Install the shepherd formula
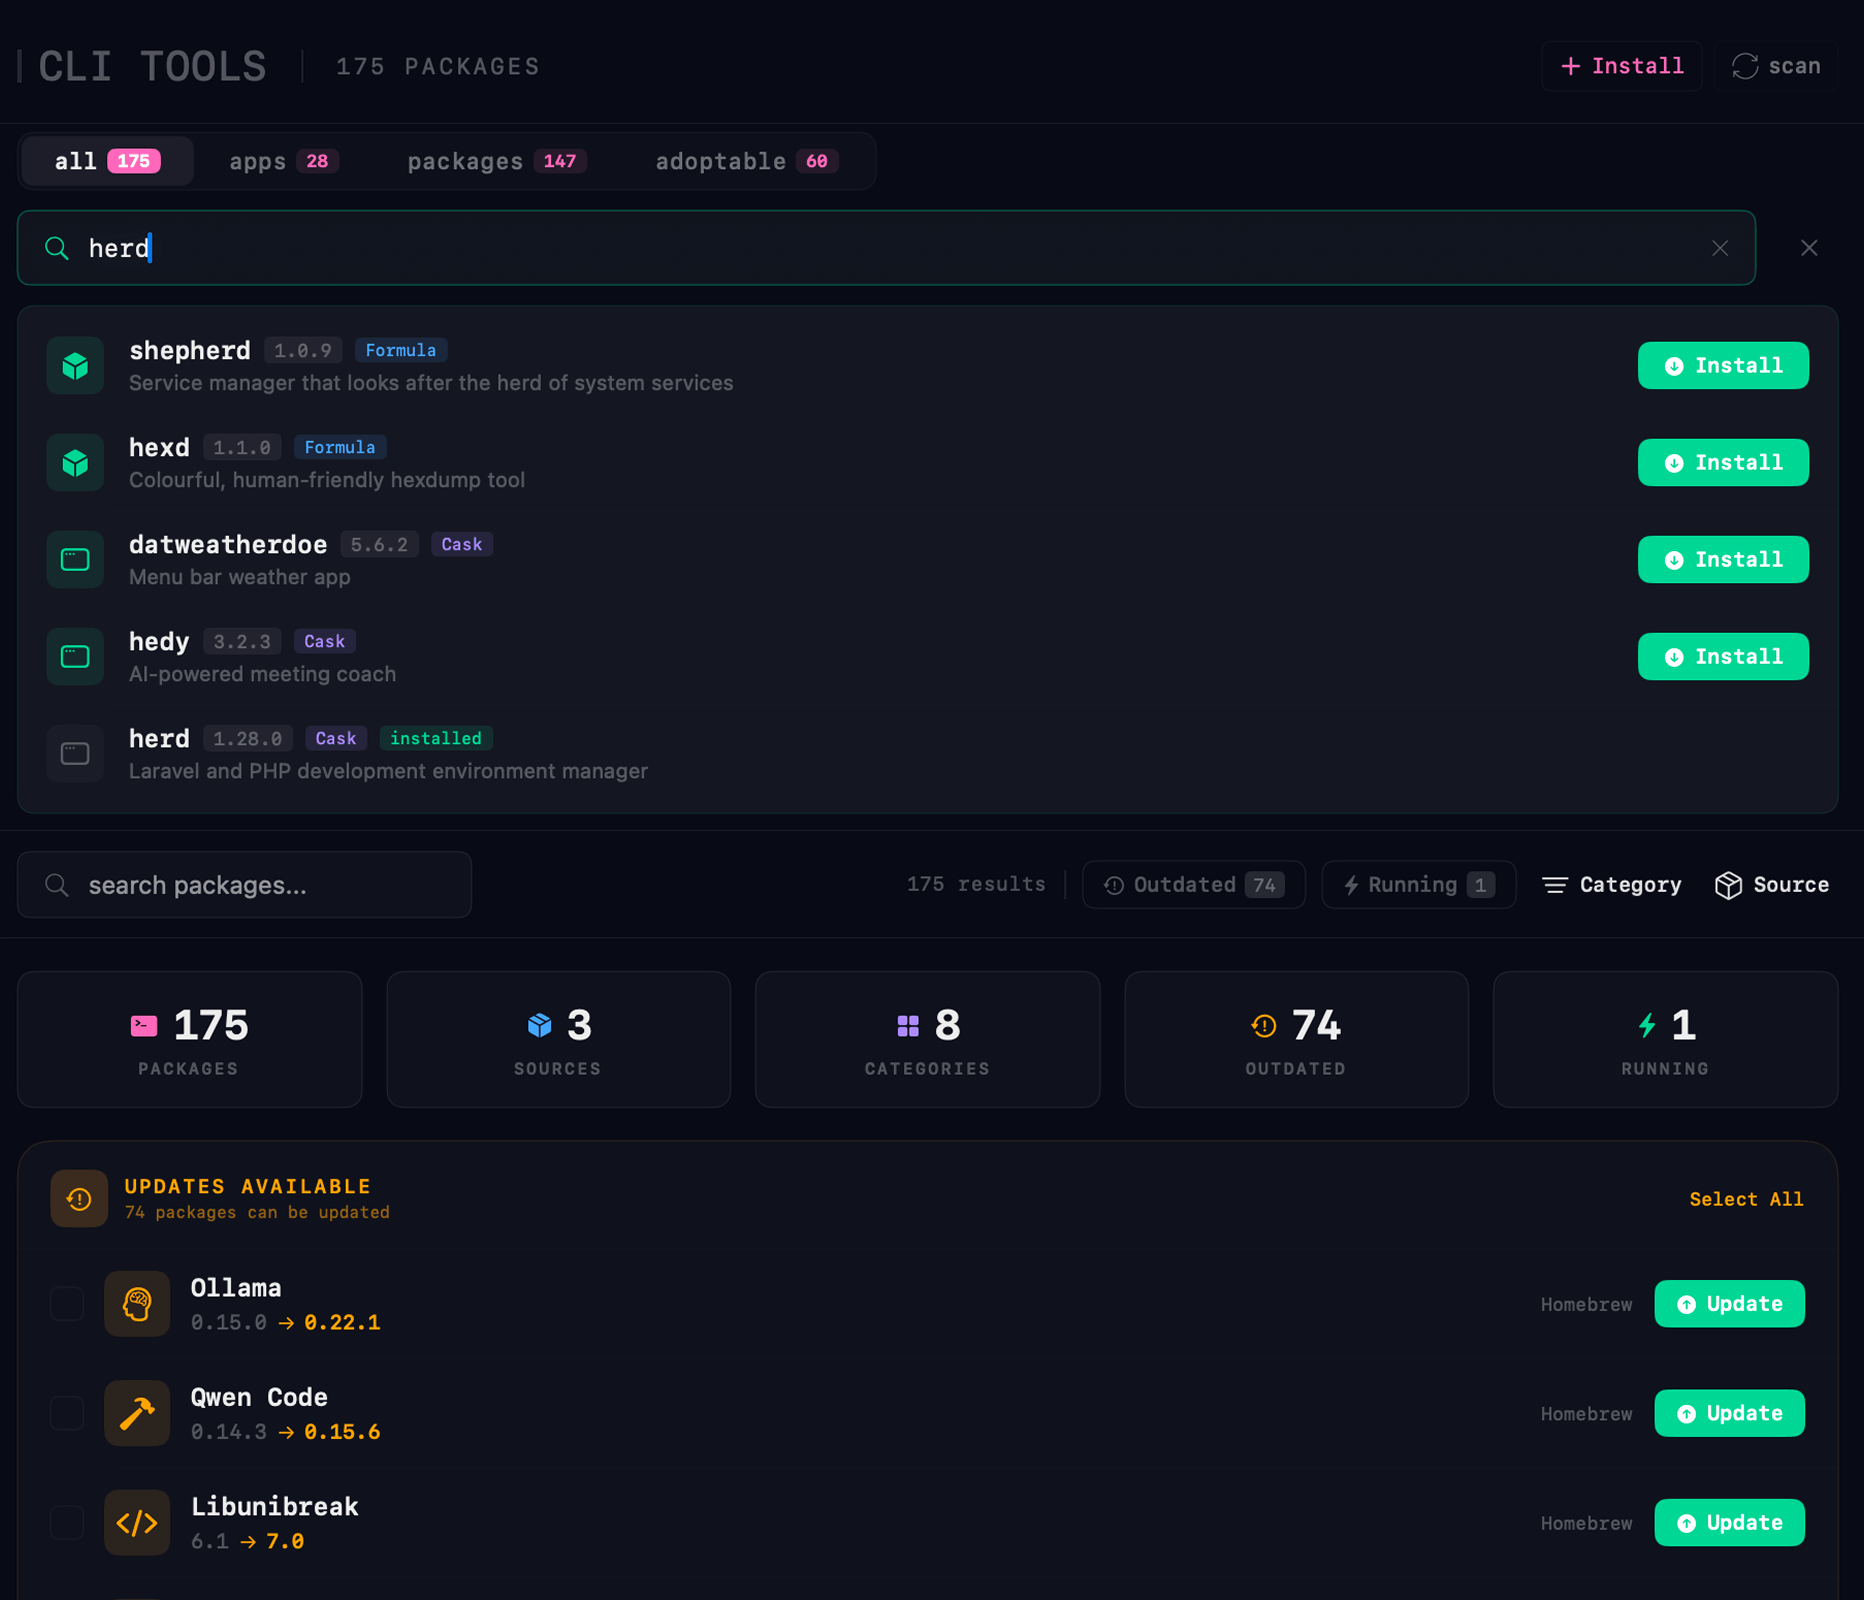This screenshot has height=1600, width=1864. [x=1723, y=366]
